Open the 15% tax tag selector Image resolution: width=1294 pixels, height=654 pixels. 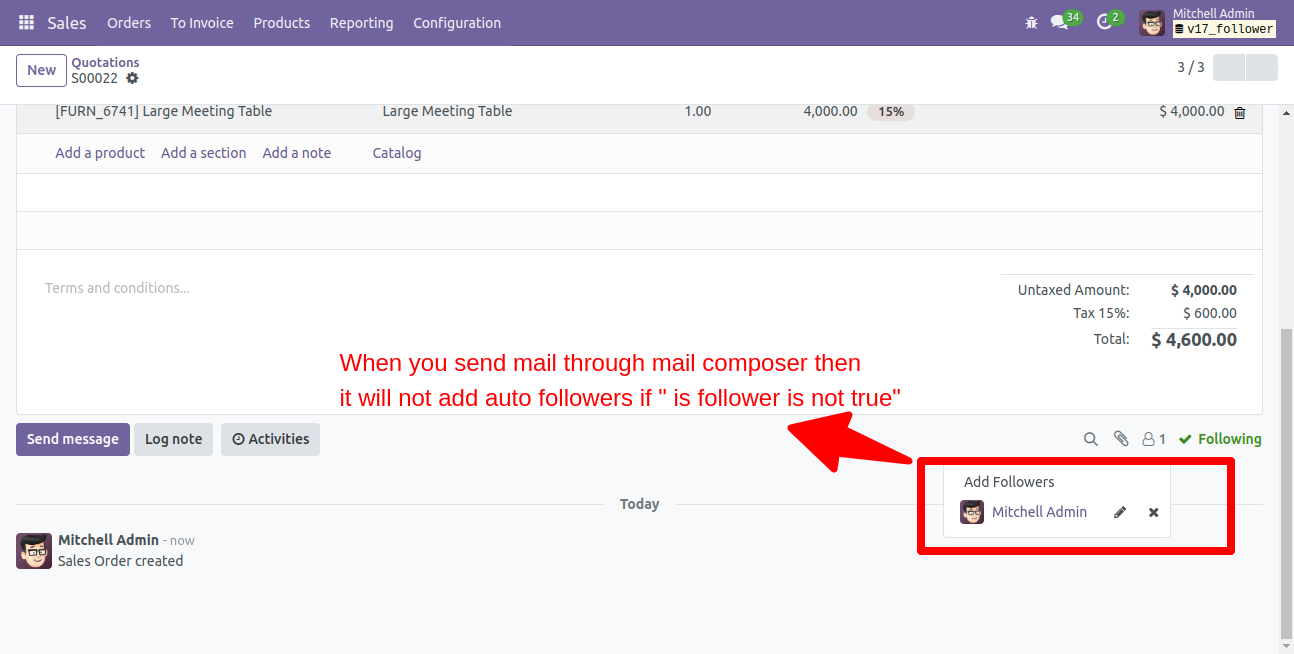[890, 111]
